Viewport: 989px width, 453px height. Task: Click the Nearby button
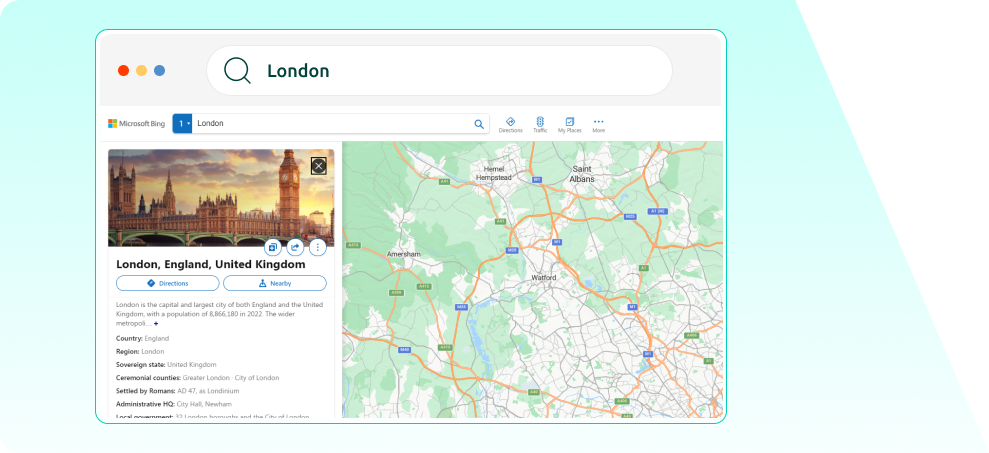pyautogui.click(x=275, y=283)
